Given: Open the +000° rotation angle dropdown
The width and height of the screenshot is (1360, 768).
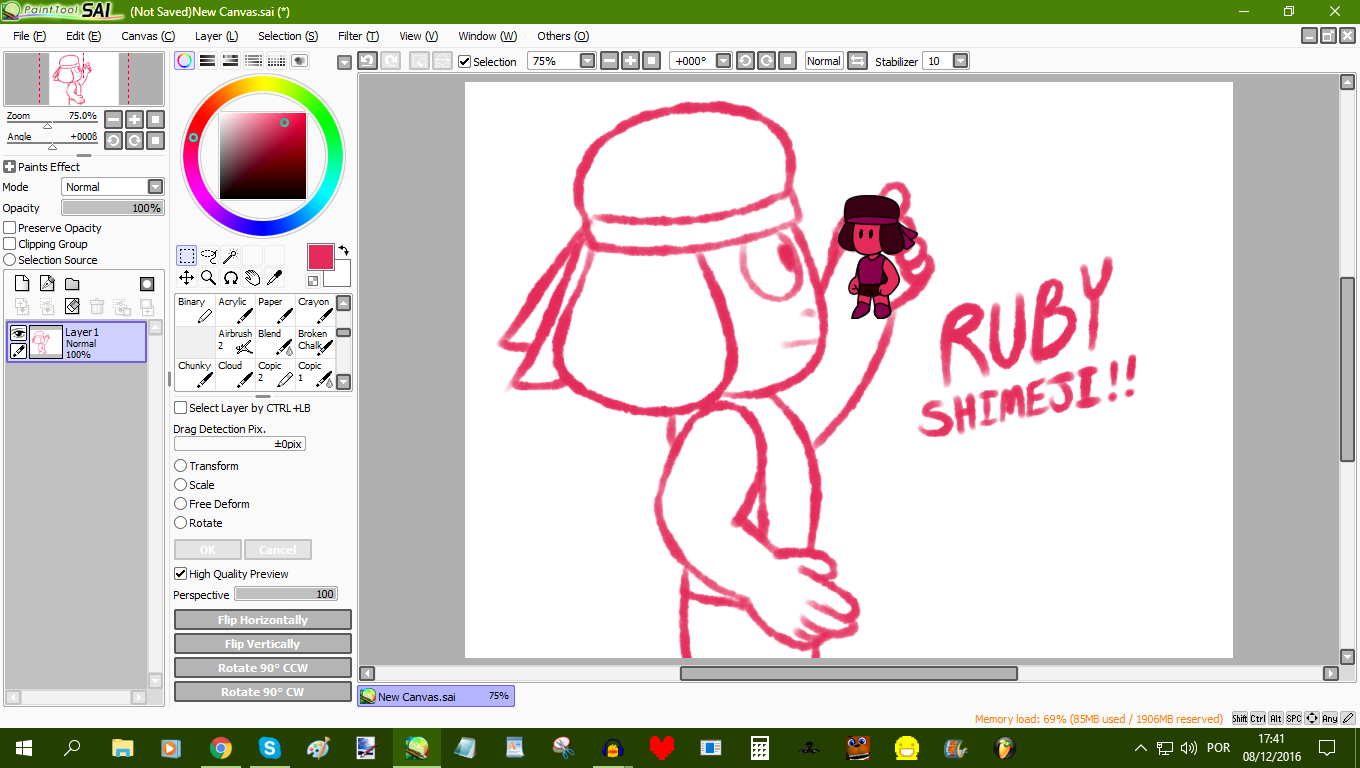Looking at the screenshot, I should pos(724,61).
